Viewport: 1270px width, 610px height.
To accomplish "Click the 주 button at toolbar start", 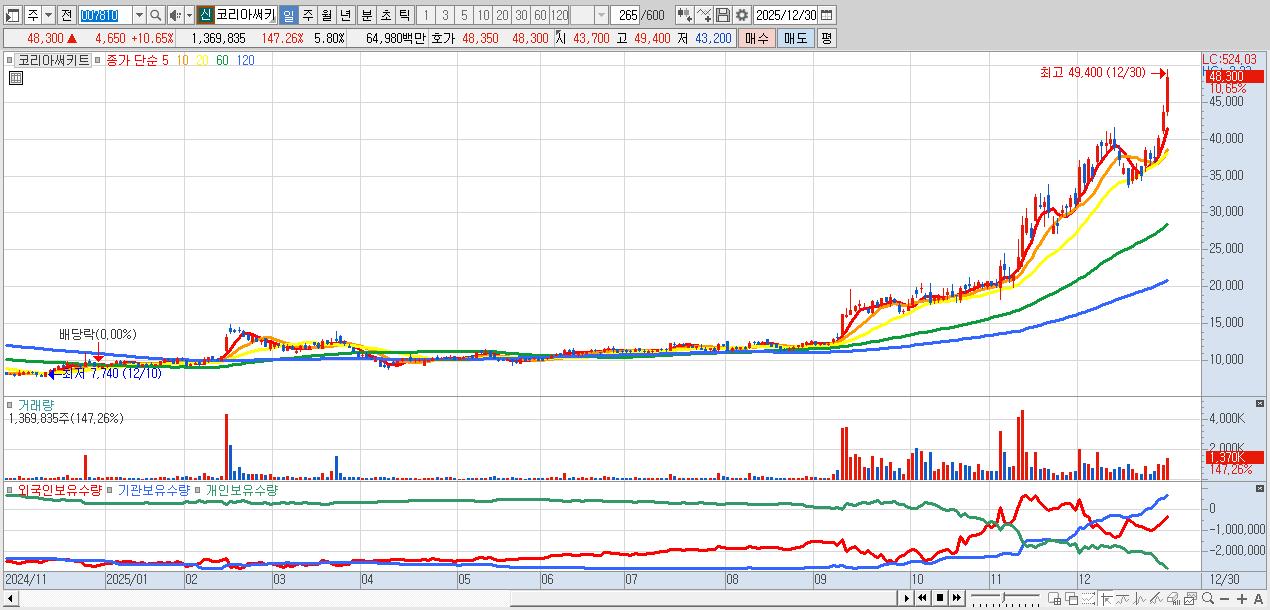I will 33,15.
